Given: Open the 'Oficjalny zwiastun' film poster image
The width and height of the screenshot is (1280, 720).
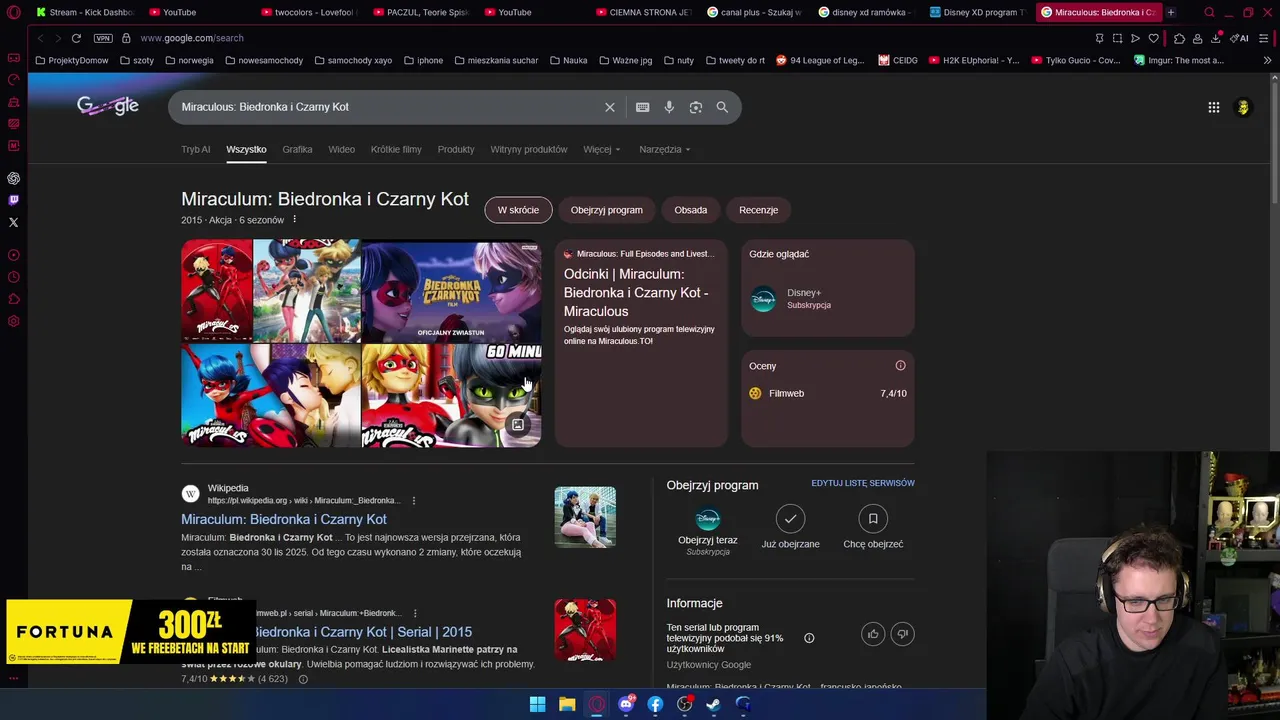Looking at the screenshot, I should [x=451, y=290].
